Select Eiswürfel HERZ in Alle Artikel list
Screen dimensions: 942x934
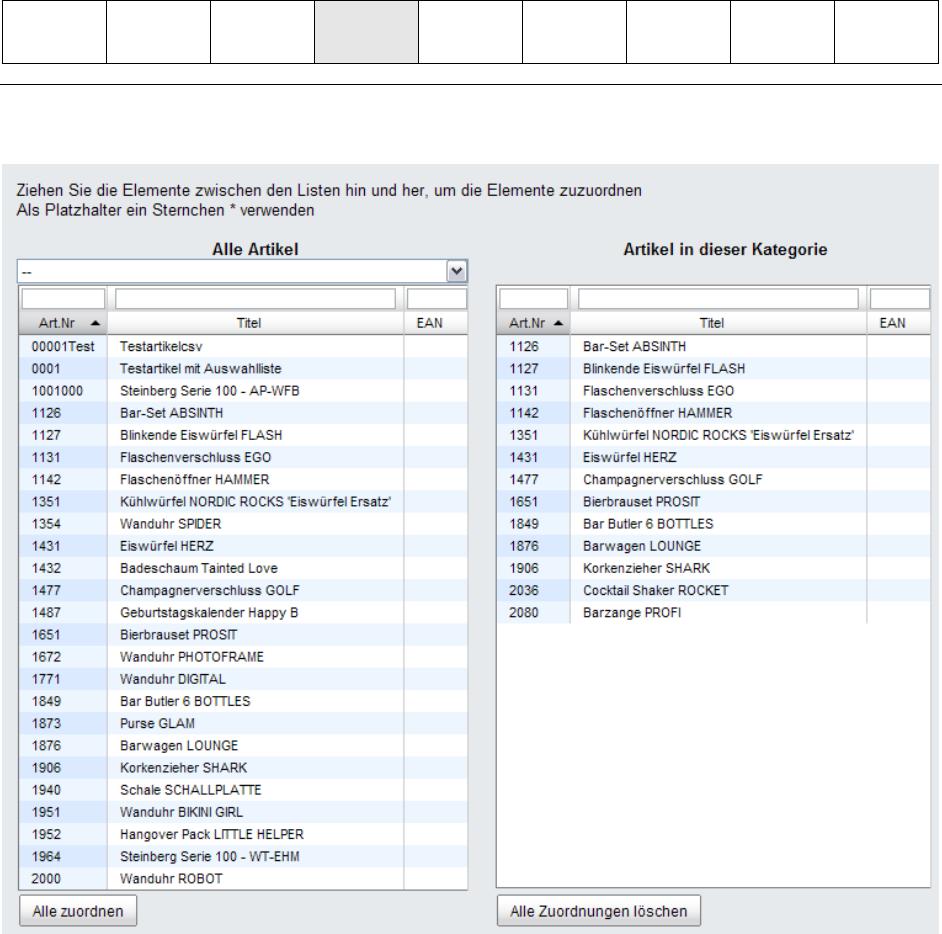[243, 547]
